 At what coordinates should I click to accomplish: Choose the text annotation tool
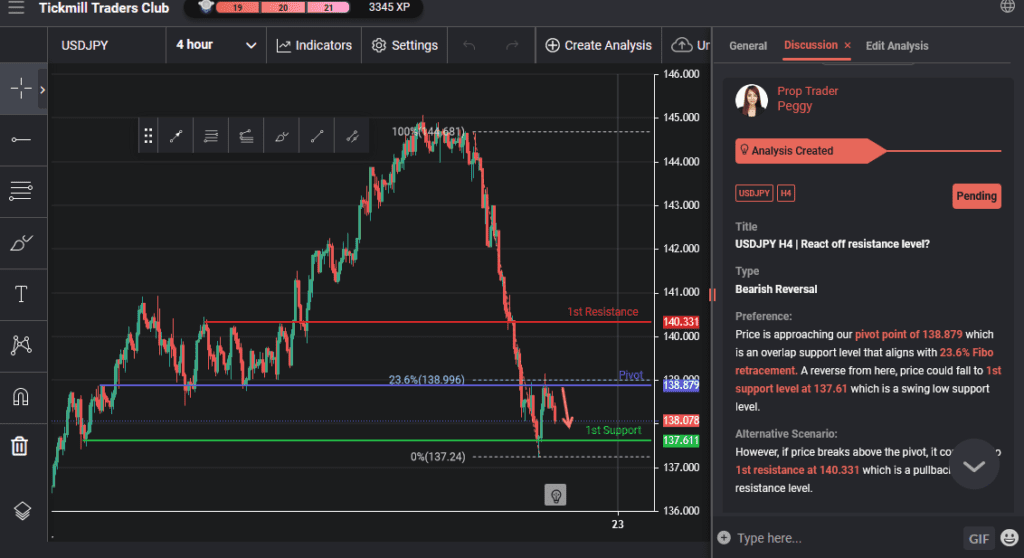click(20, 293)
